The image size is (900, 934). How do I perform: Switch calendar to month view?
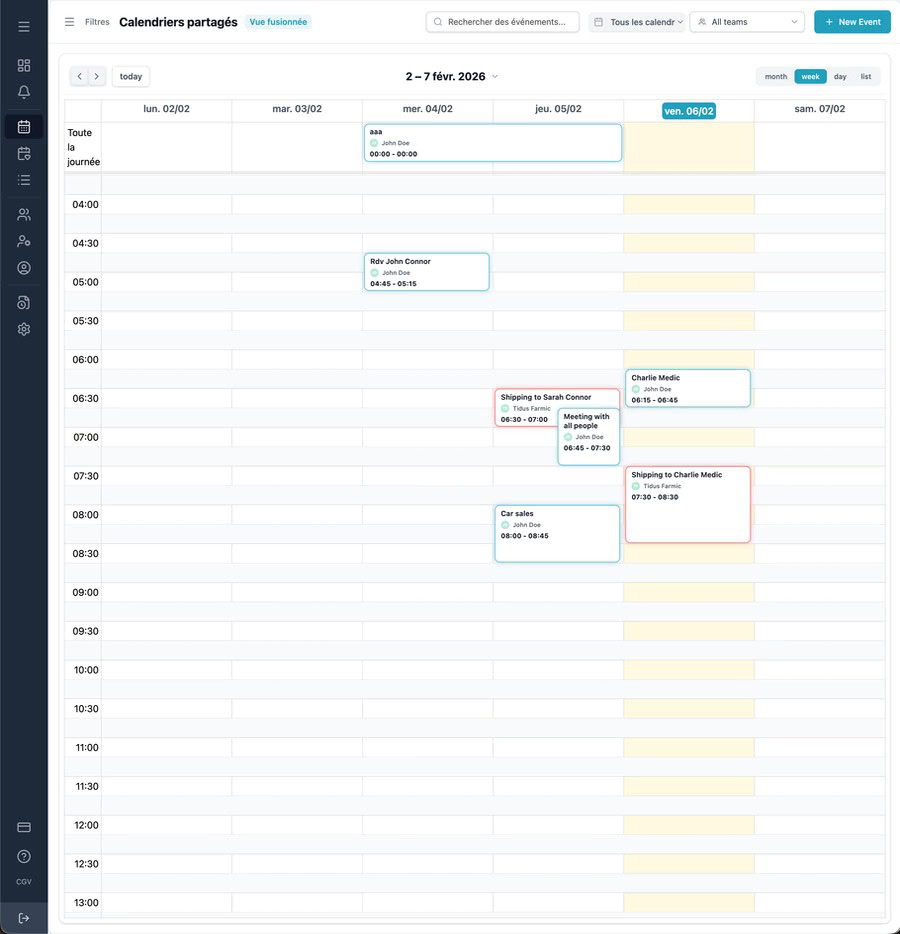point(775,76)
